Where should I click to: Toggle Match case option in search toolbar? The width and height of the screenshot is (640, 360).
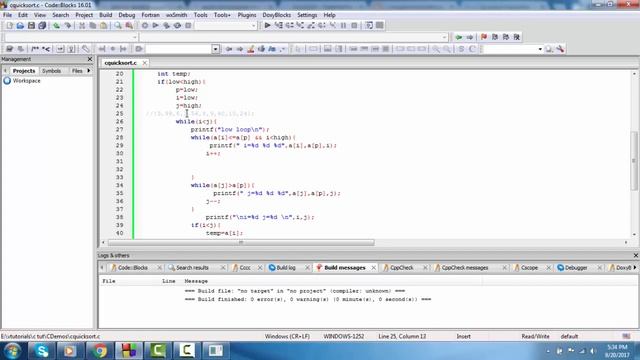[x=272, y=49]
